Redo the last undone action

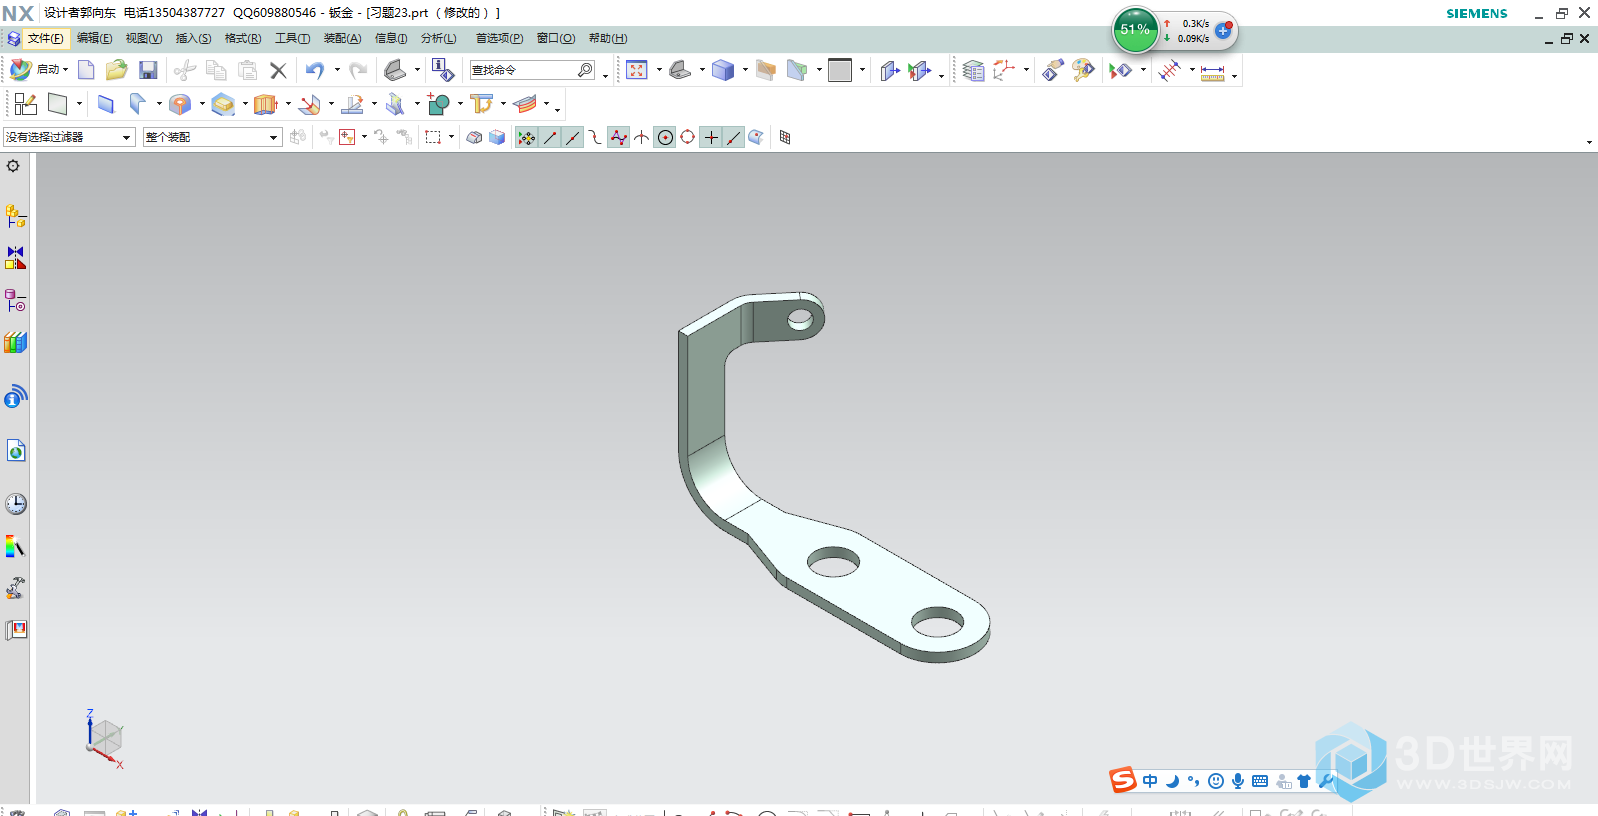coord(358,70)
